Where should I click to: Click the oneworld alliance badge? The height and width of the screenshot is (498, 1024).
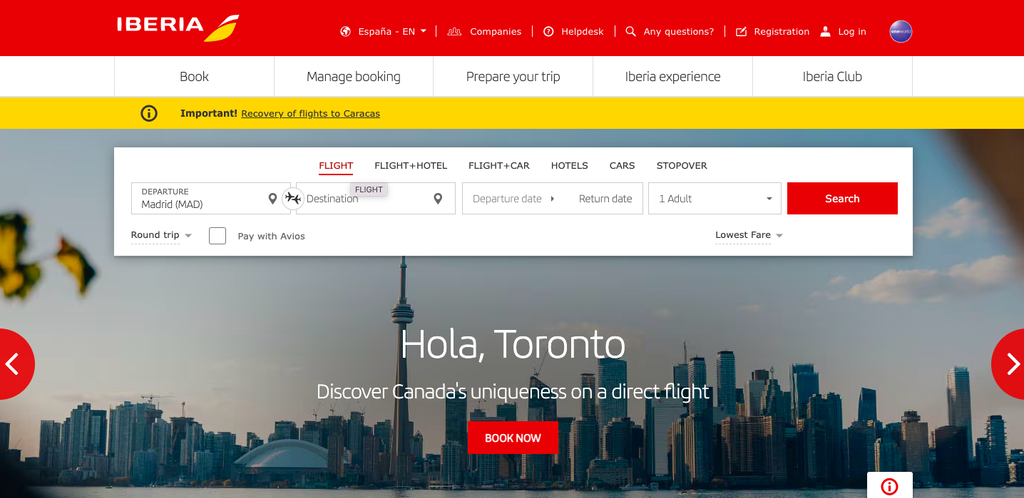click(x=901, y=31)
